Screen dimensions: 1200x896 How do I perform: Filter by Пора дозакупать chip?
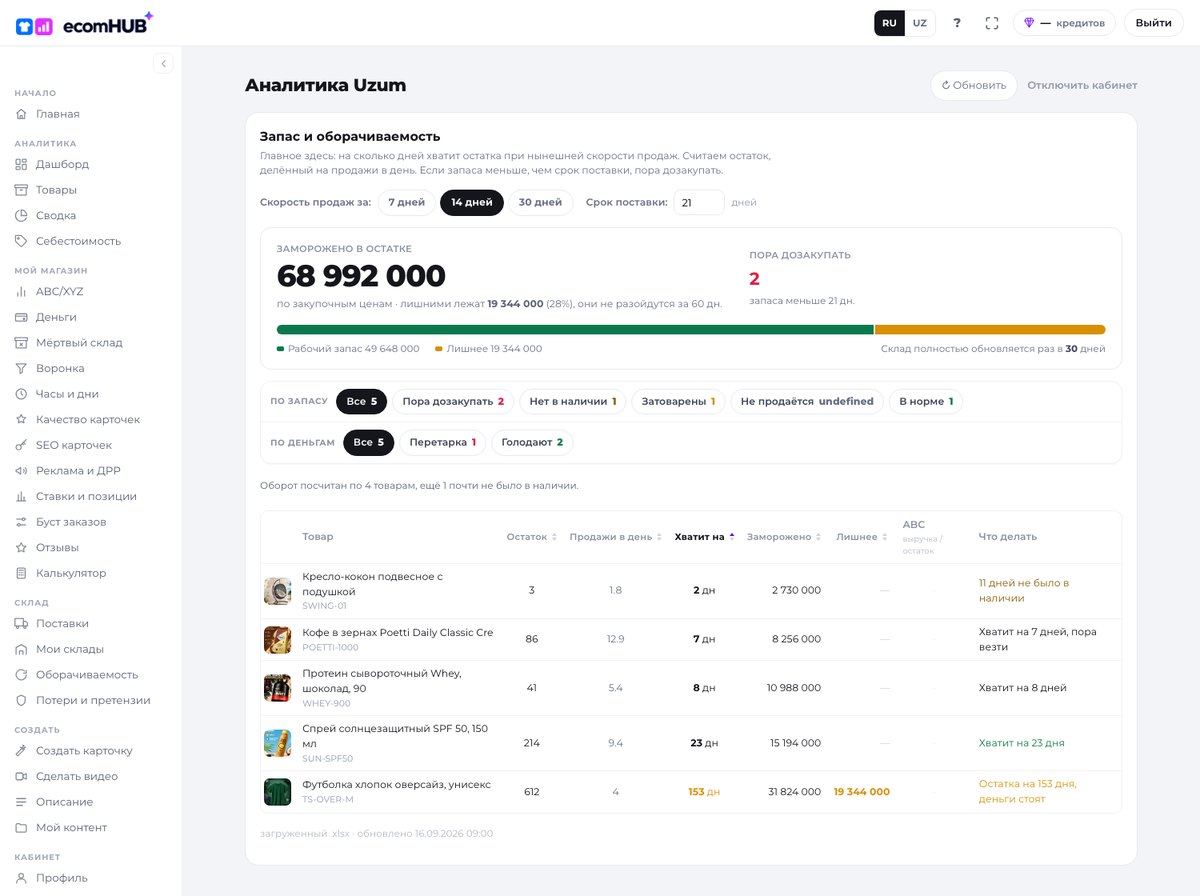click(453, 401)
